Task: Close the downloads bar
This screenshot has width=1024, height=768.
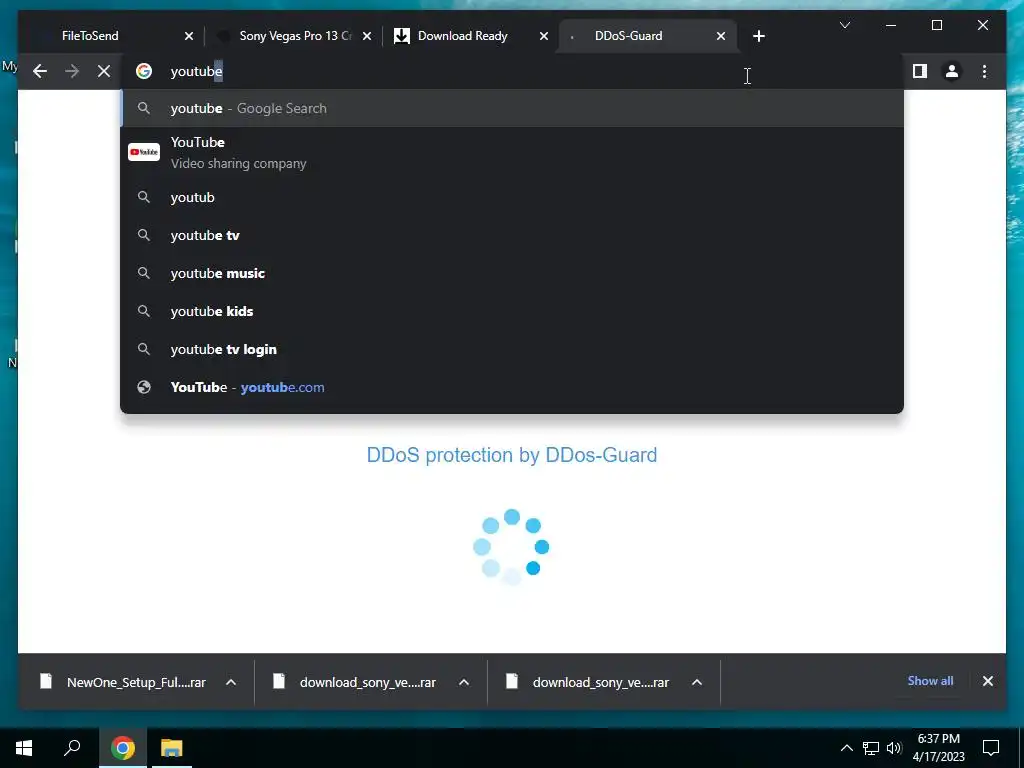Action: [987, 681]
